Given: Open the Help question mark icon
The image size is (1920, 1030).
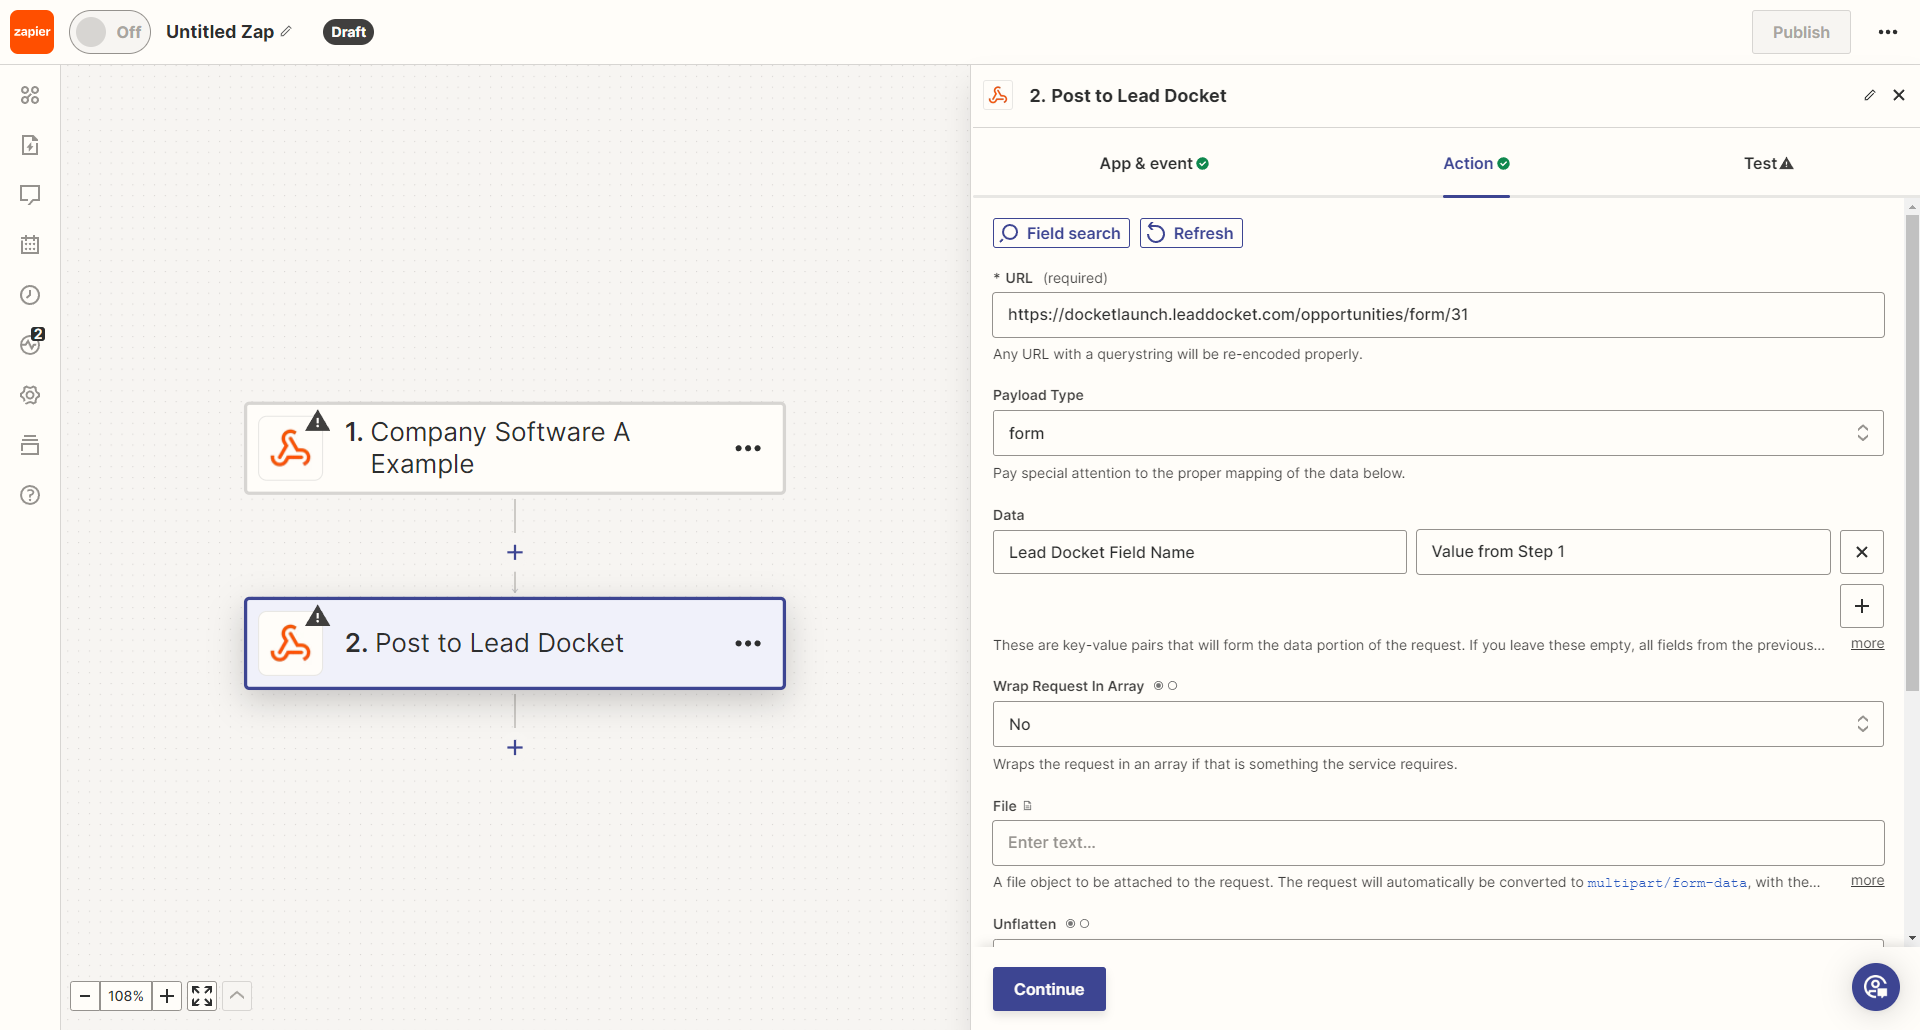Looking at the screenshot, I should point(30,495).
